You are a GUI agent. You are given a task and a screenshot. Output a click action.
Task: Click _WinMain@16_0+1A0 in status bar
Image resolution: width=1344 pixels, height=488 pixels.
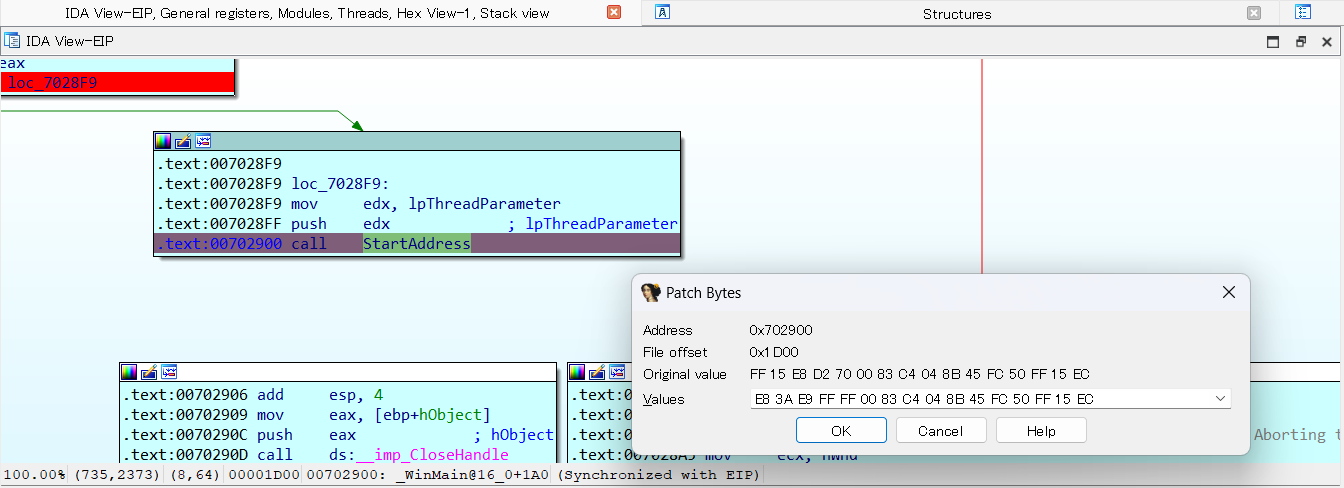pyautogui.click(x=473, y=475)
